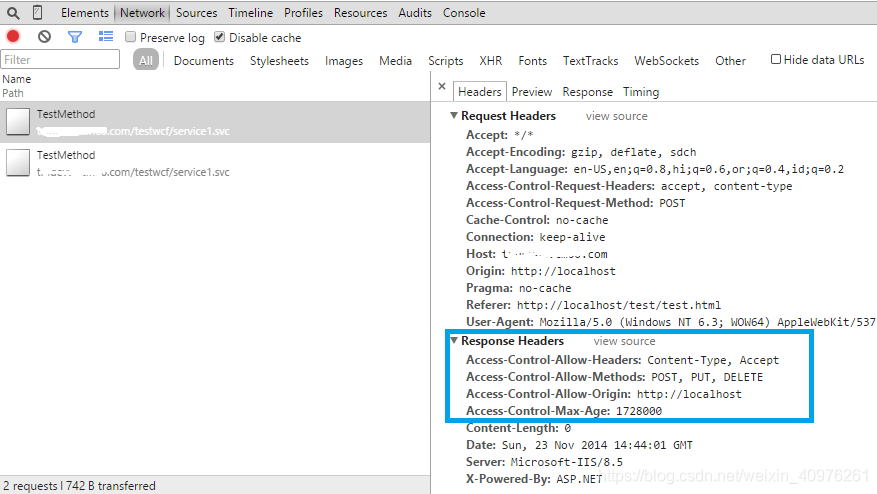The width and height of the screenshot is (877, 494).
Task: Open the Resources panel
Action: (360, 12)
